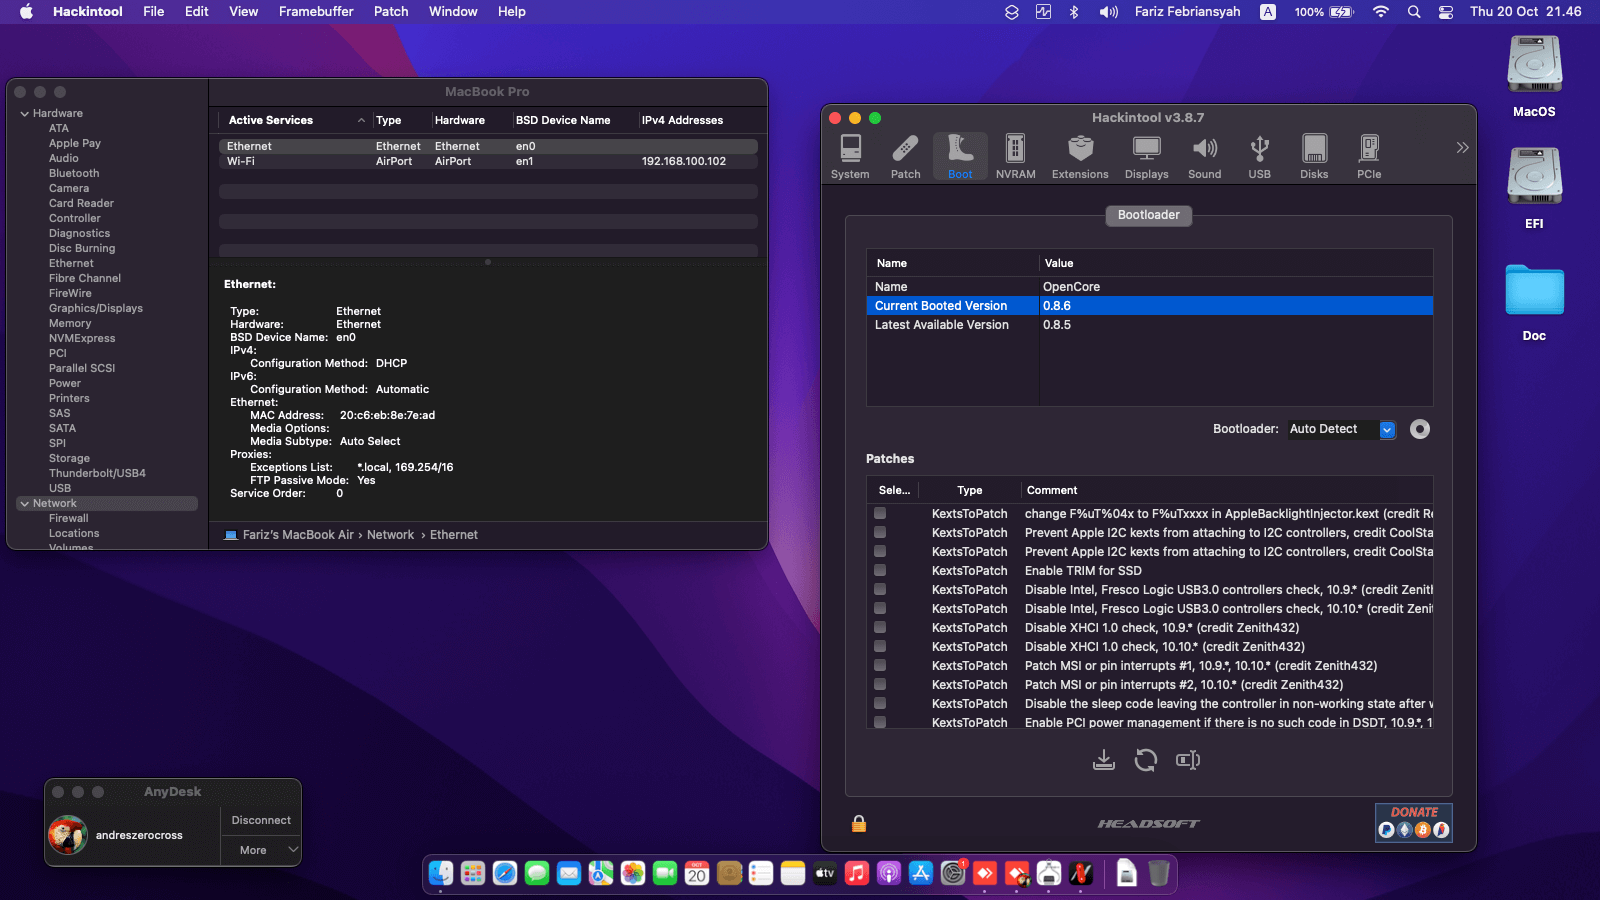Select the Disks toolbar icon

pos(1314,157)
